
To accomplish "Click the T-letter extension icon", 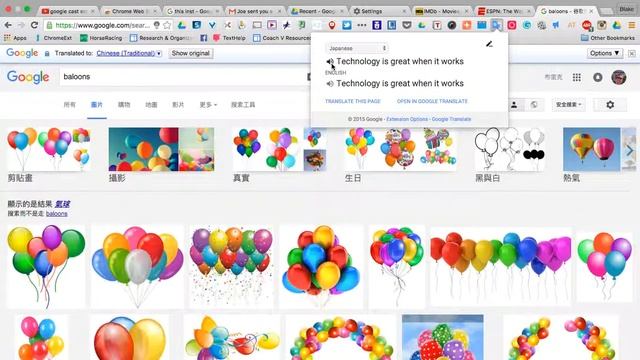I will tap(437, 25).
